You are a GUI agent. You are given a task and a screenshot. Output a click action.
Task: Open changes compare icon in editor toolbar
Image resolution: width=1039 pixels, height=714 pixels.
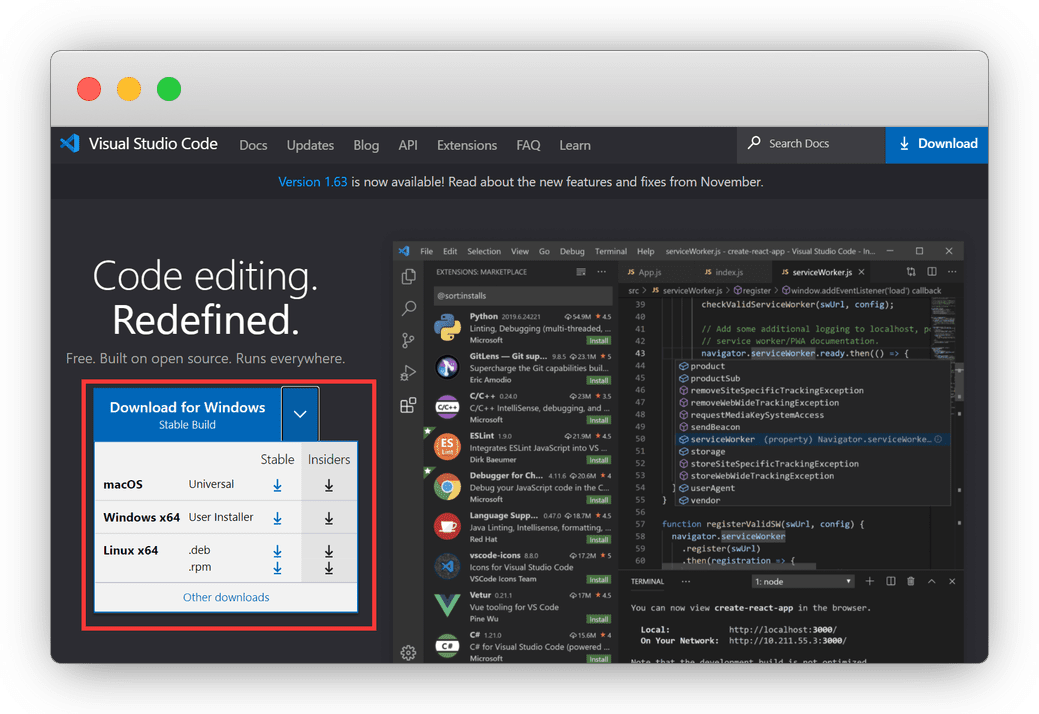912,272
